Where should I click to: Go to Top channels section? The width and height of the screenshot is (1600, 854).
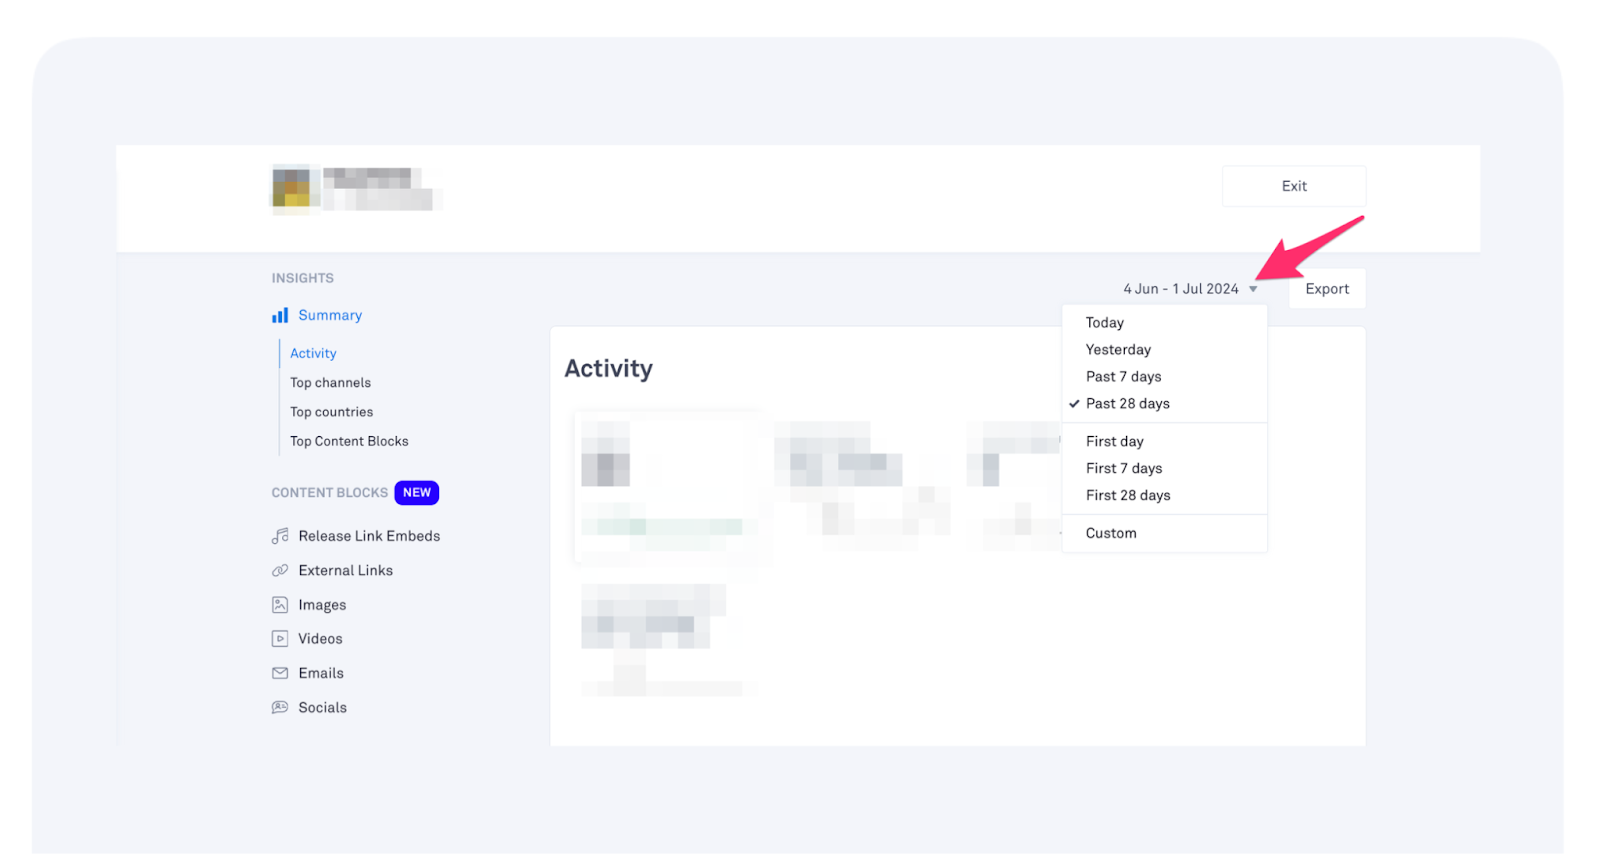[330, 382]
